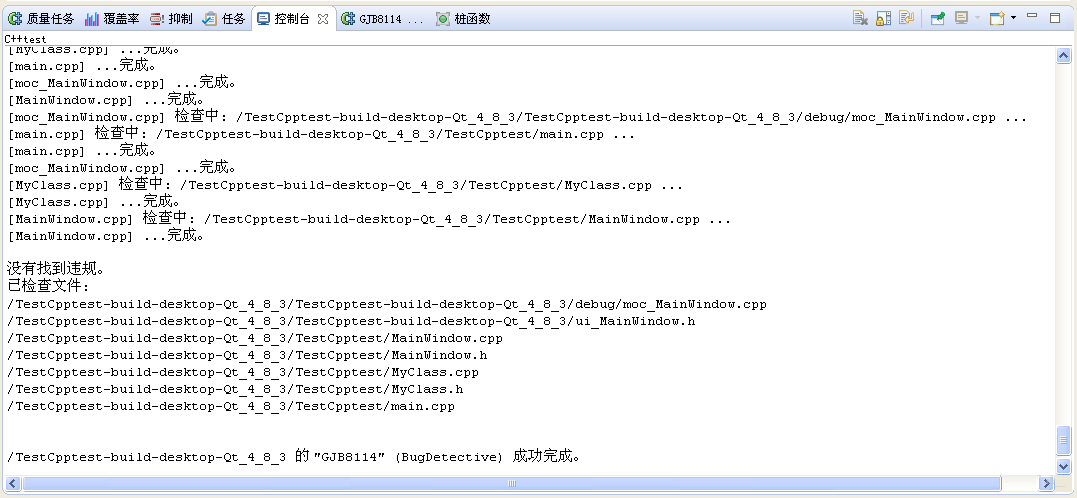Click the C++test console title label
This screenshot has height=498, width=1077.
25,39
